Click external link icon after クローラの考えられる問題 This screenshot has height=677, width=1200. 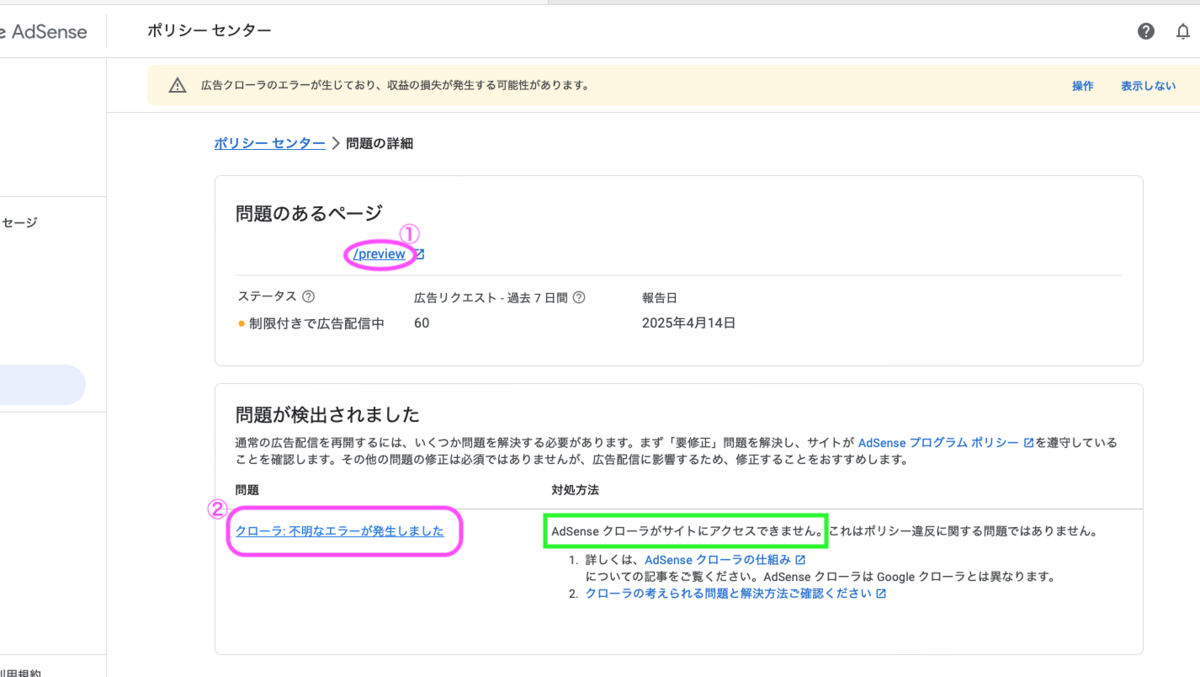[881, 593]
